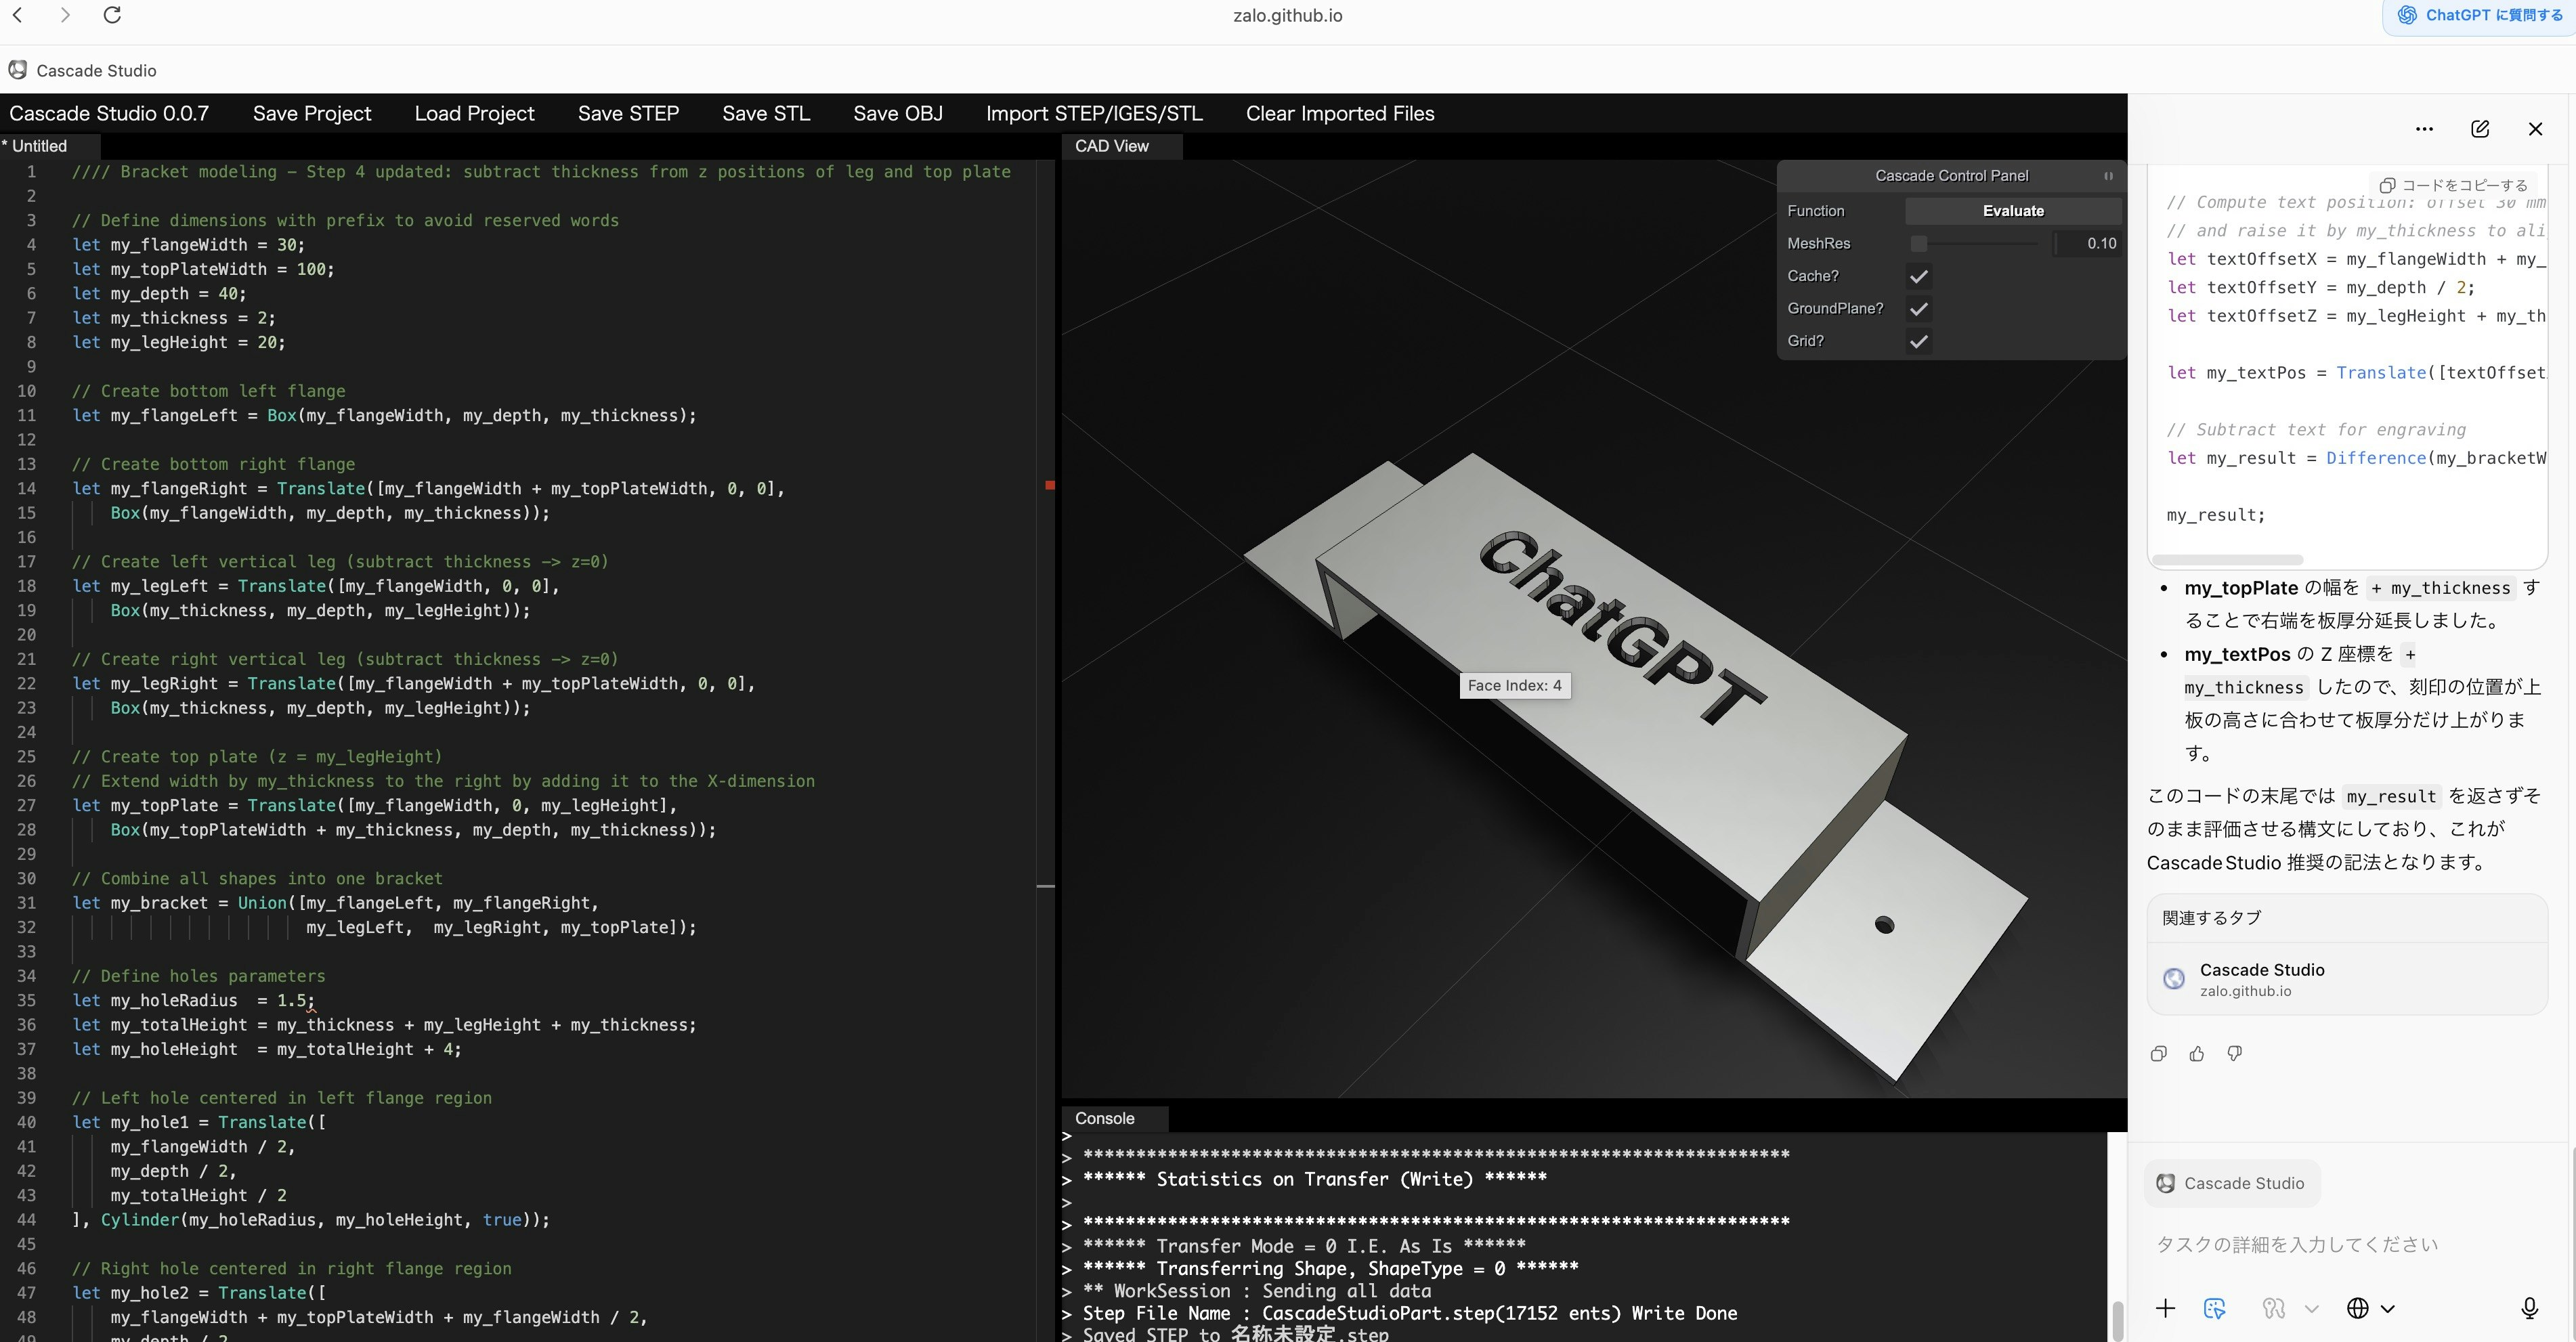Screen dimensions: 2576x1342
Task: Give the response a thumbs down
Action: click(x=2234, y=1053)
